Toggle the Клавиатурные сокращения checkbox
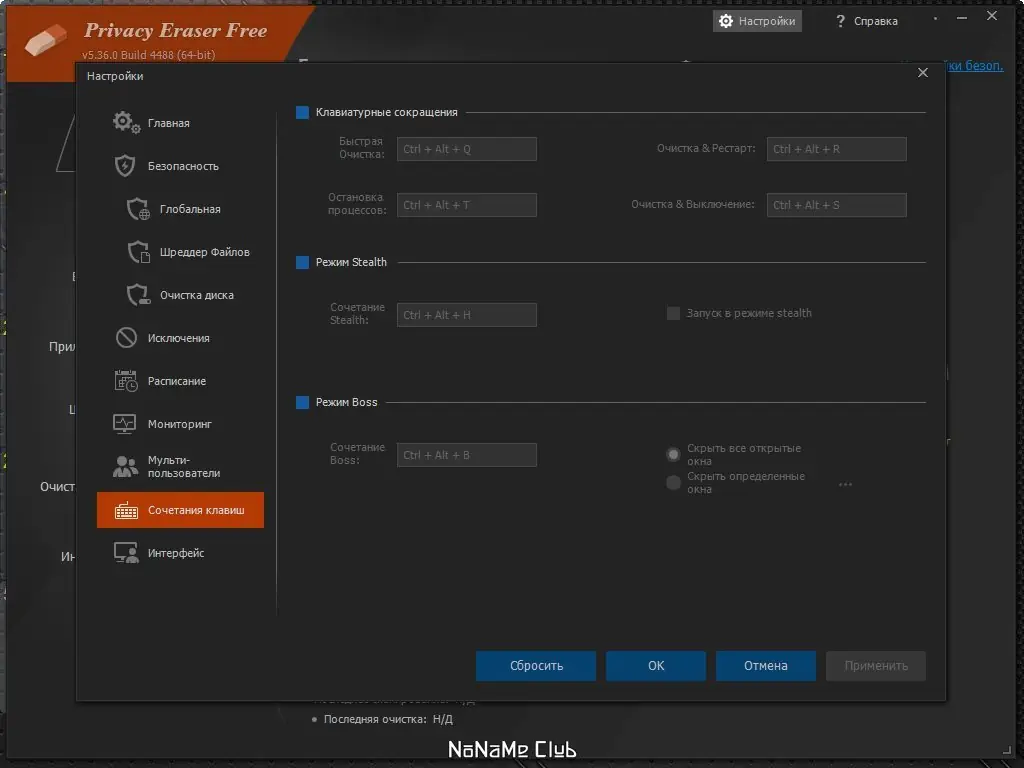This screenshot has height=768, width=1024. tap(302, 112)
